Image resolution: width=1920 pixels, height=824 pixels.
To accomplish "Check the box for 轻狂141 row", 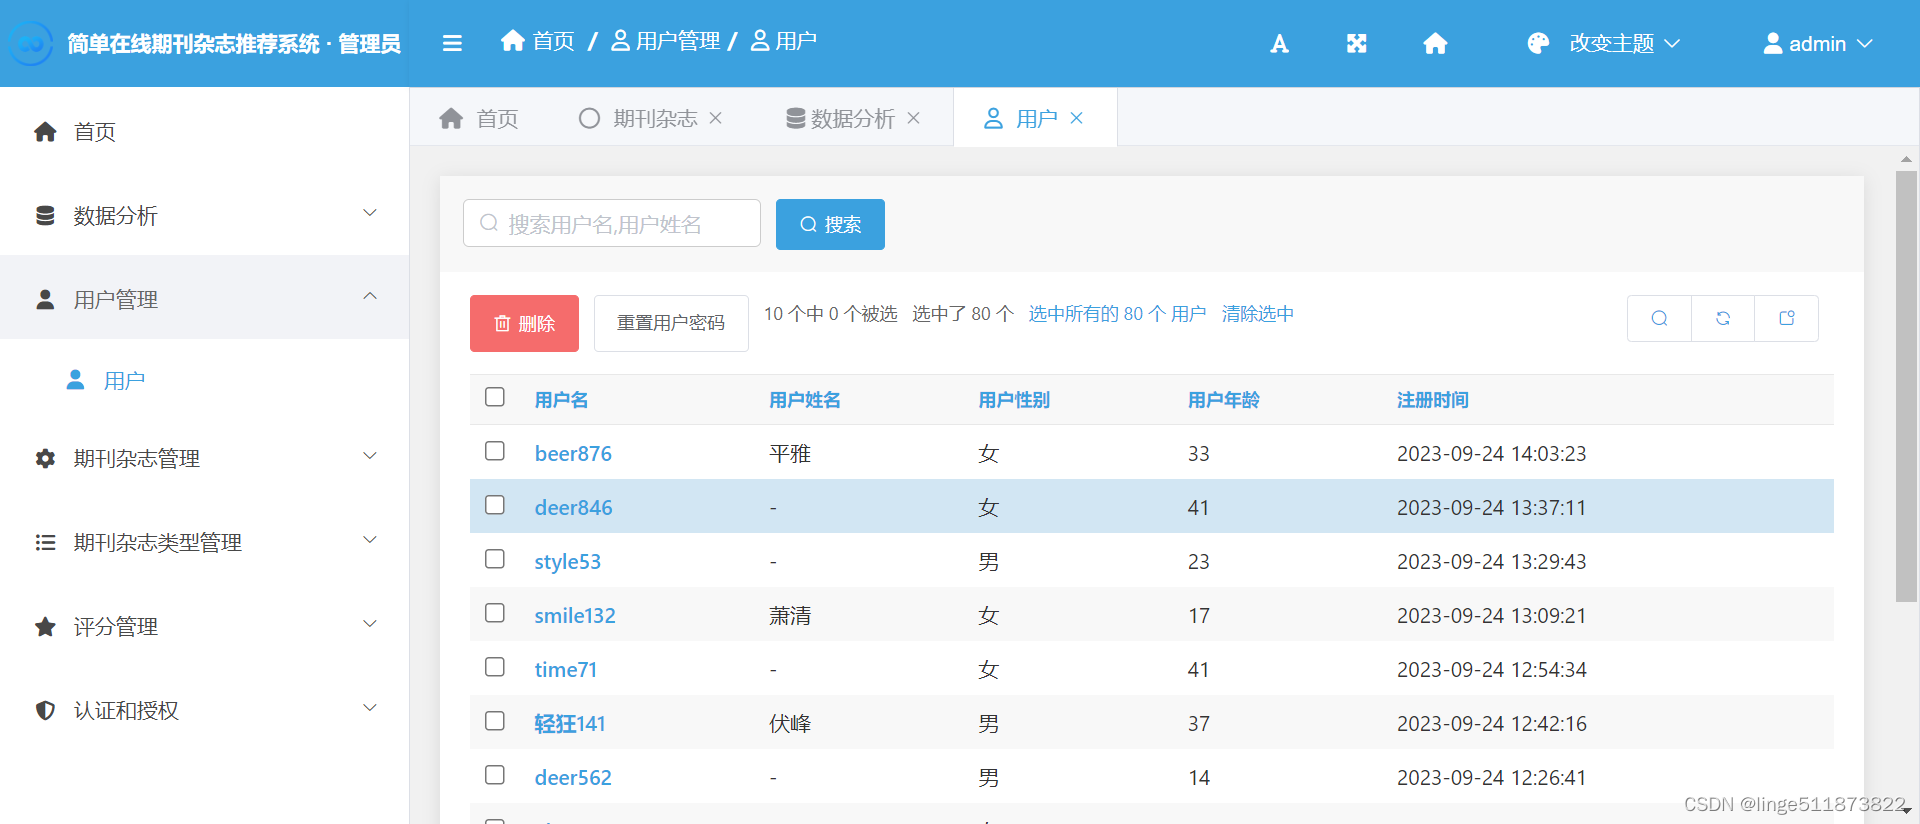I will point(495,721).
